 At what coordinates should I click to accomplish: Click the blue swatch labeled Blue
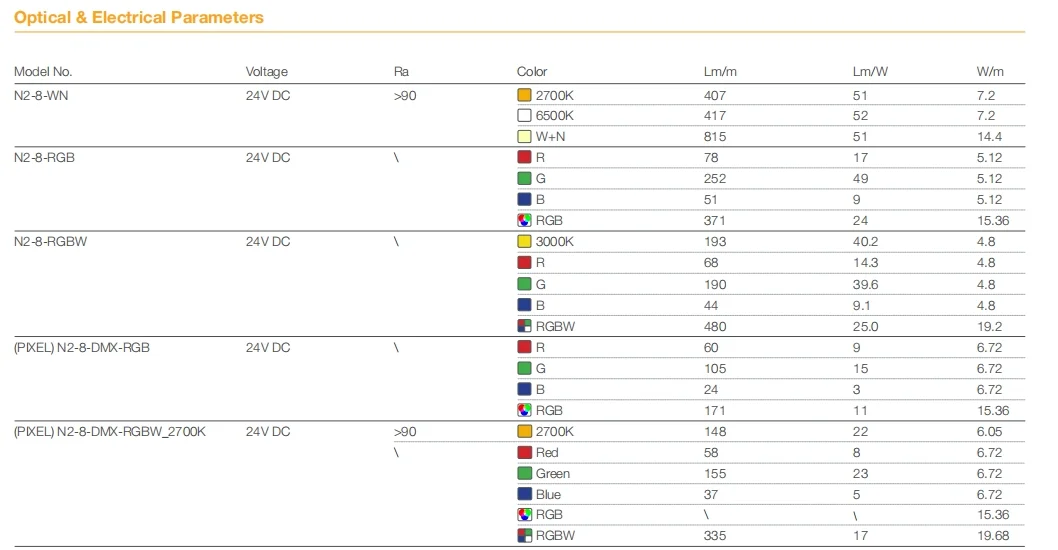[x=524, y=494]
